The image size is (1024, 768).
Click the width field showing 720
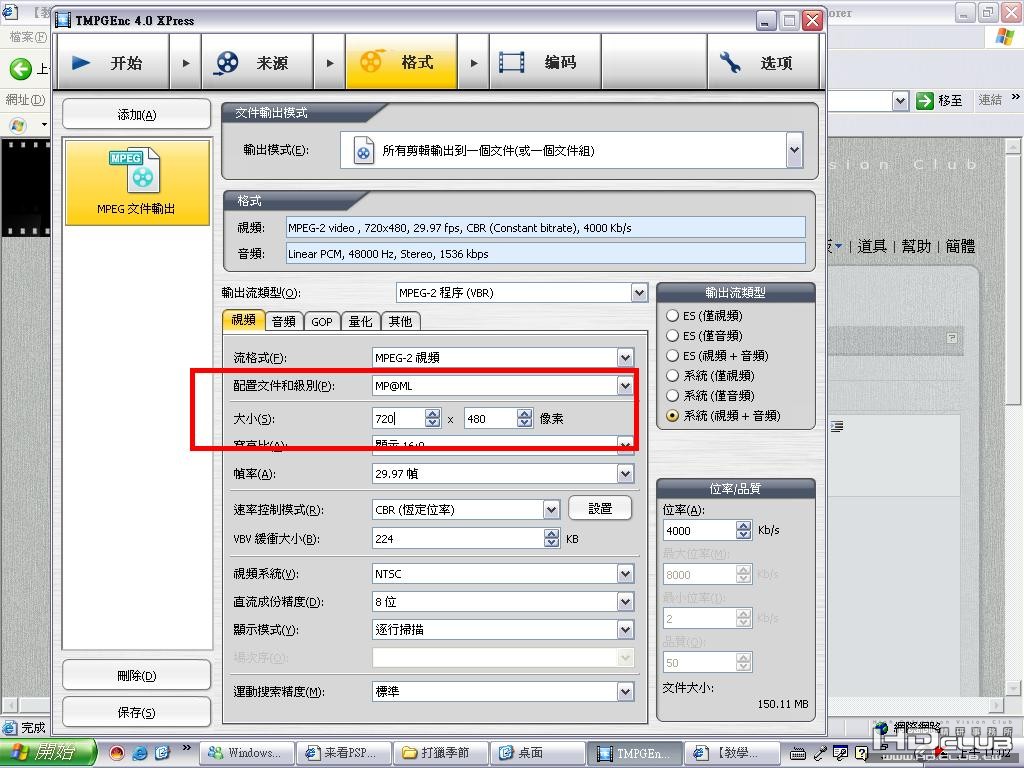pos(398,419)
